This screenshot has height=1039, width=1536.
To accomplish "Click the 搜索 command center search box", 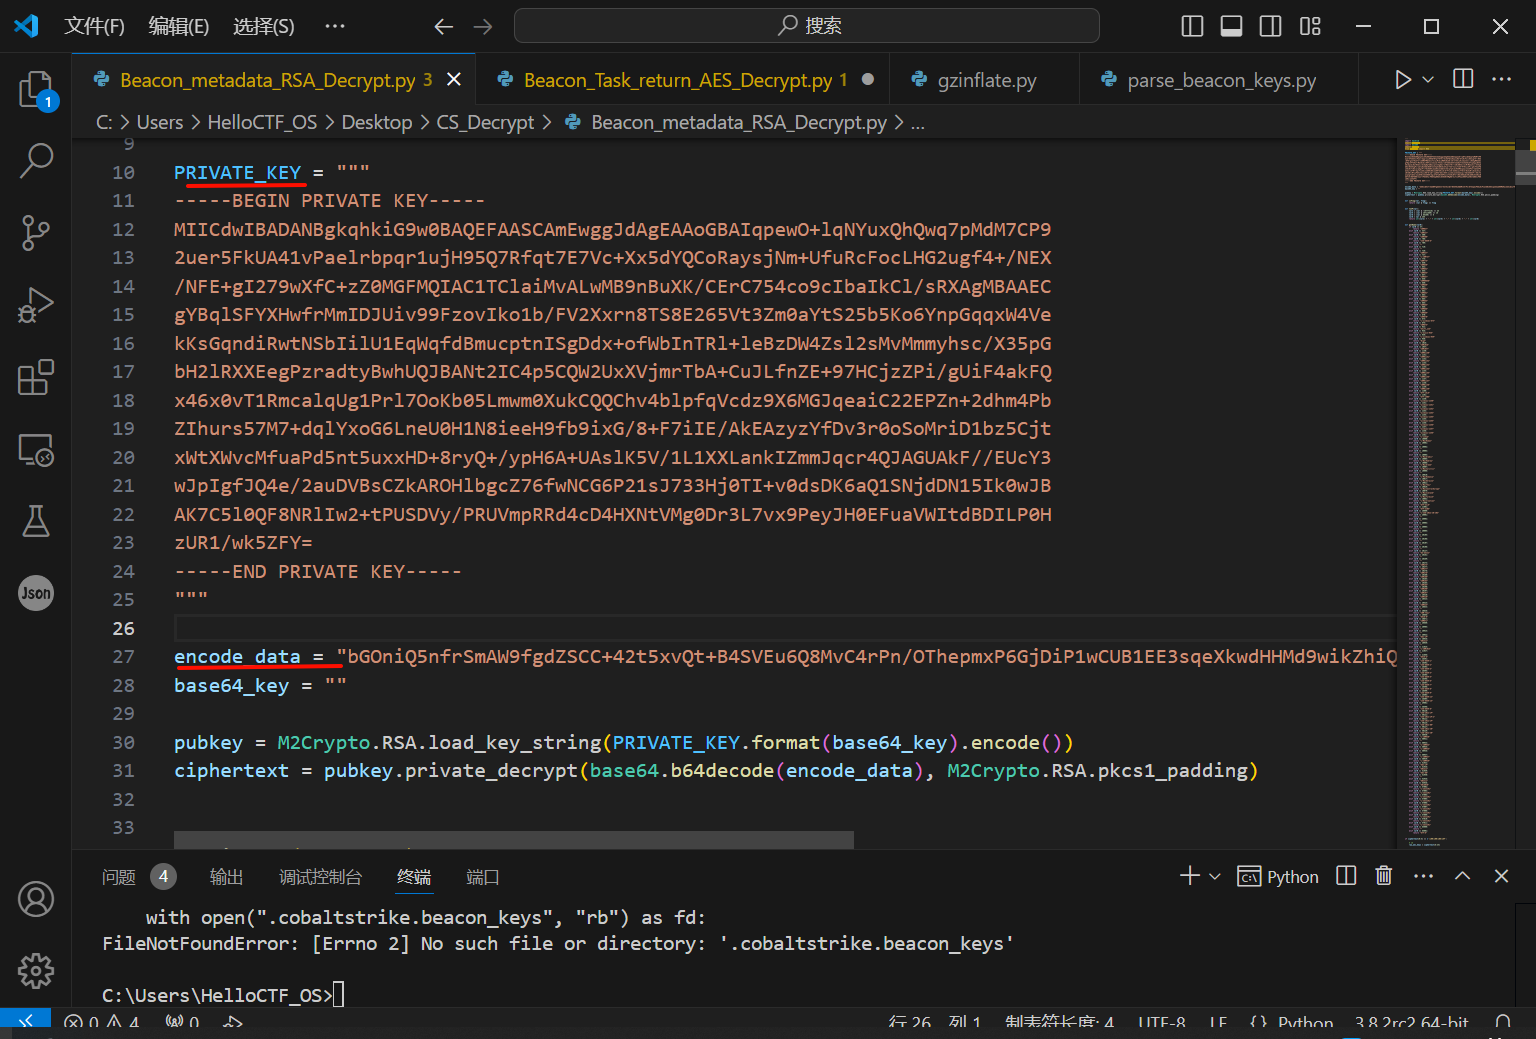I will coord(806,26).
